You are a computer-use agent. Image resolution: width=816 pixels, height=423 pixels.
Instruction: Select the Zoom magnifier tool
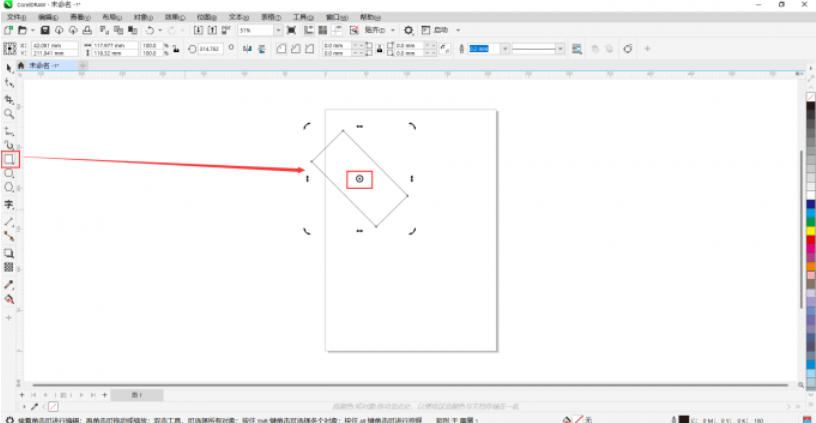[x=9, y=115]
